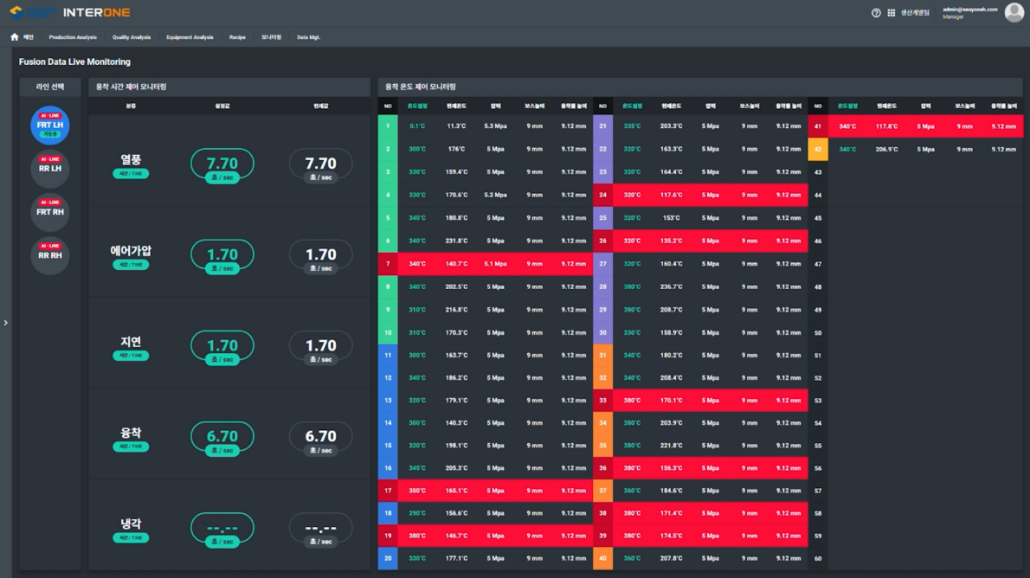Click the 7.70 setpoint value pill
This screenshot has height=578, width=1030.
[x=222, y=165]
